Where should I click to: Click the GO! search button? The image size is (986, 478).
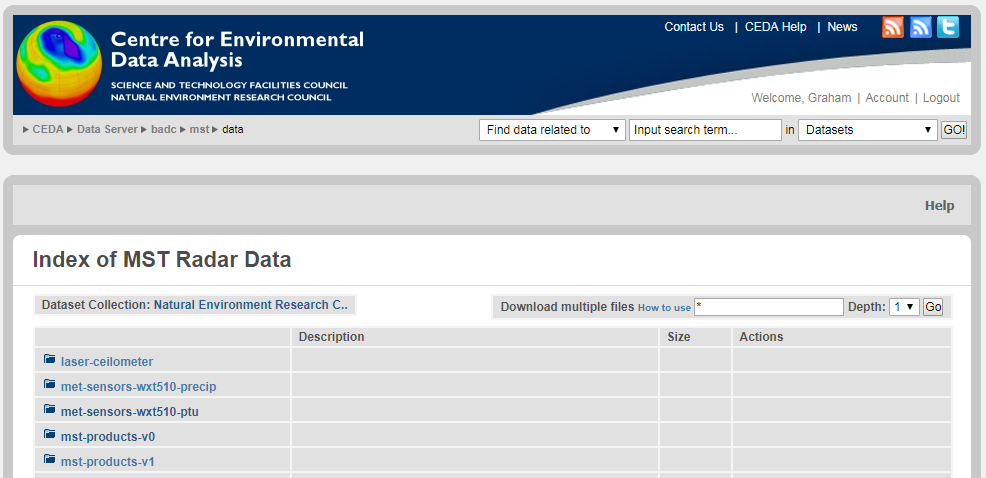954,130
